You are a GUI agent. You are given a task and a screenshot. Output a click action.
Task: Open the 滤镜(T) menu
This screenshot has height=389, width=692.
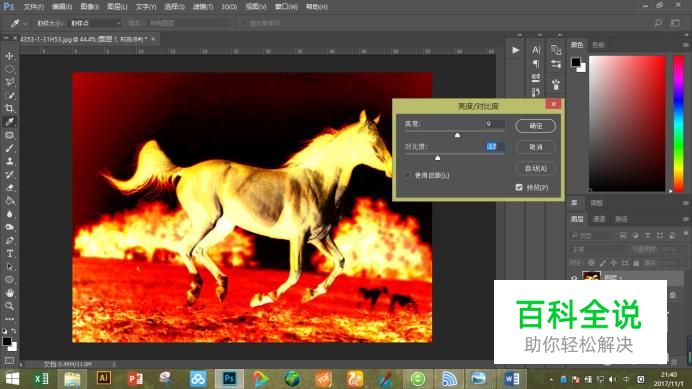click(203, 7)
